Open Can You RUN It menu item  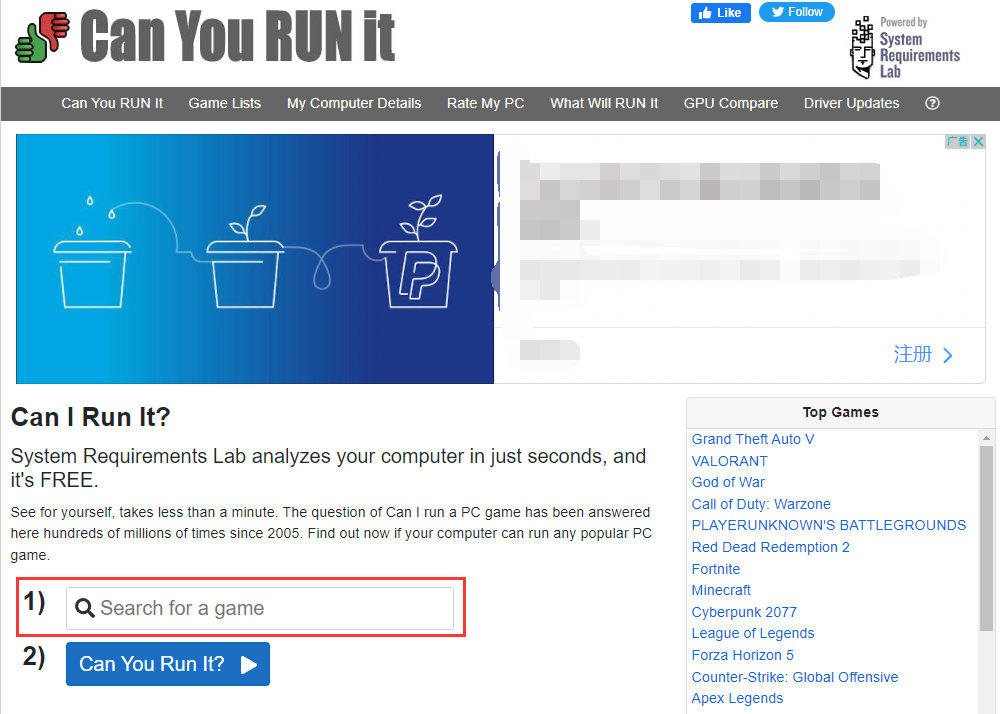click(112, 103)
